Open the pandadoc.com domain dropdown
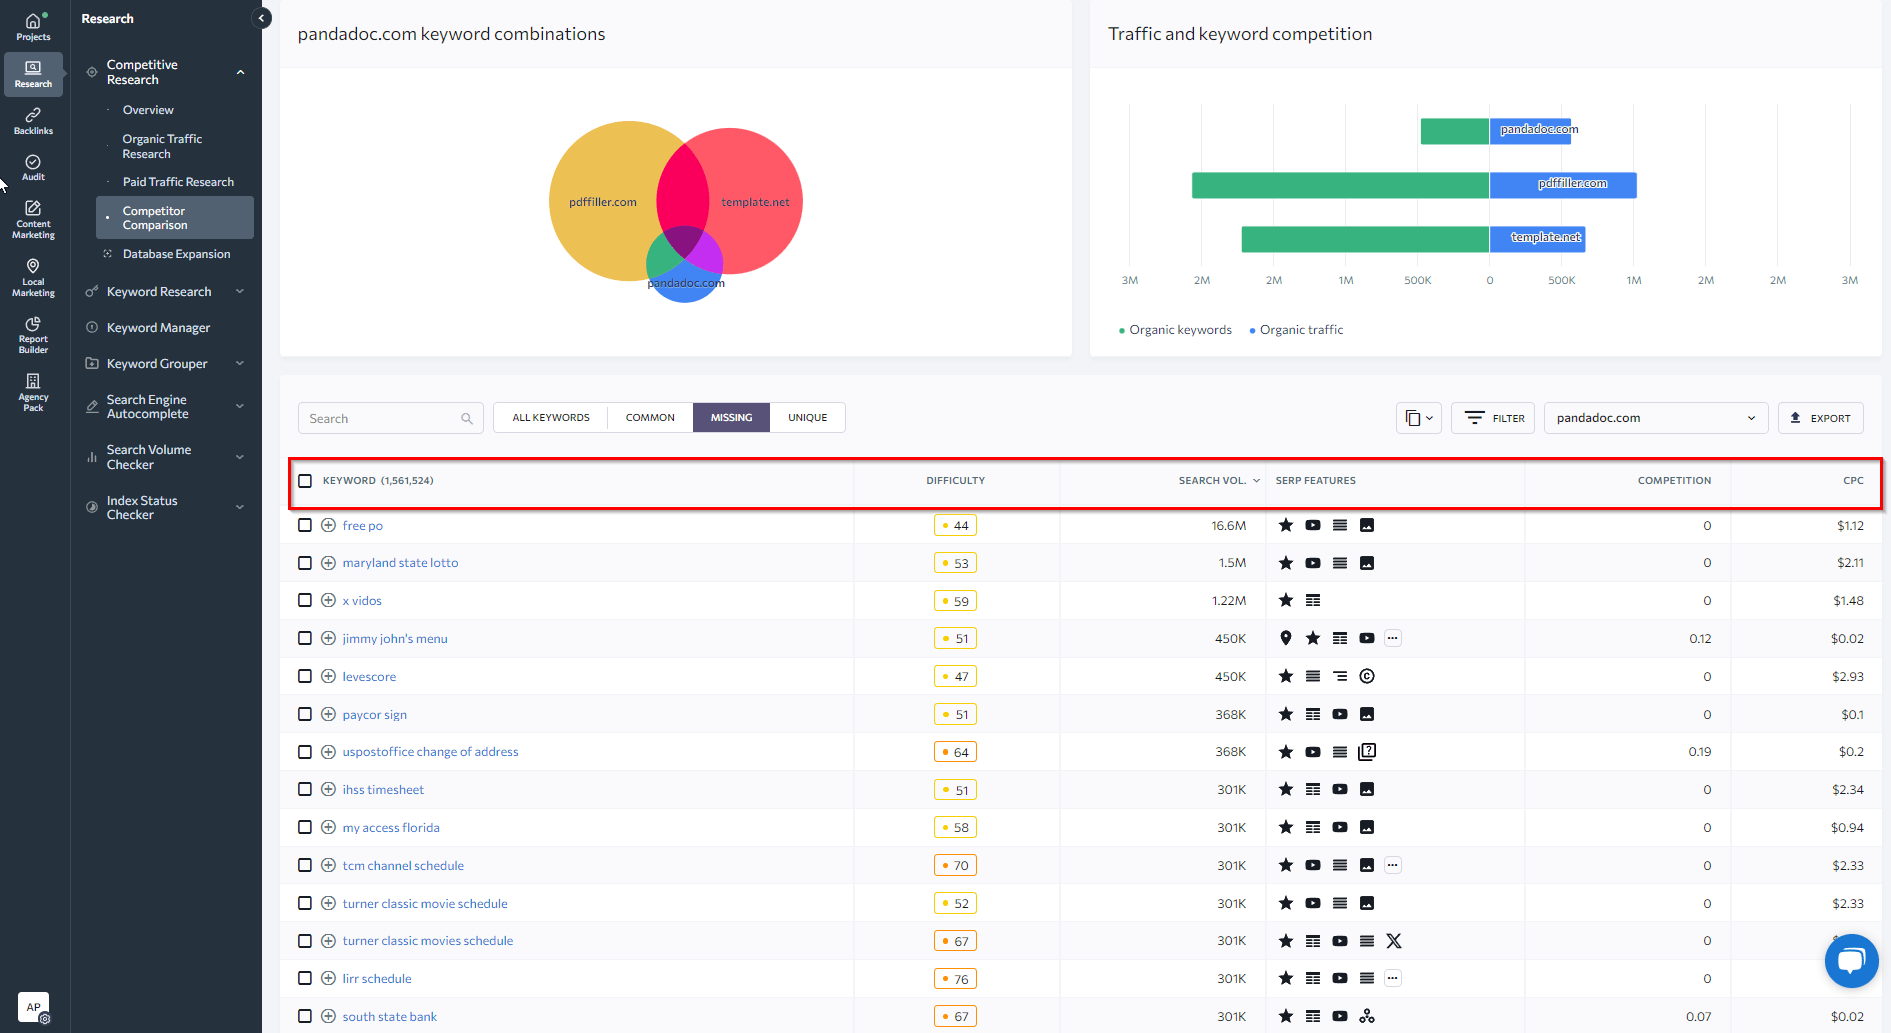1891x1033 pixels. 1655,417
